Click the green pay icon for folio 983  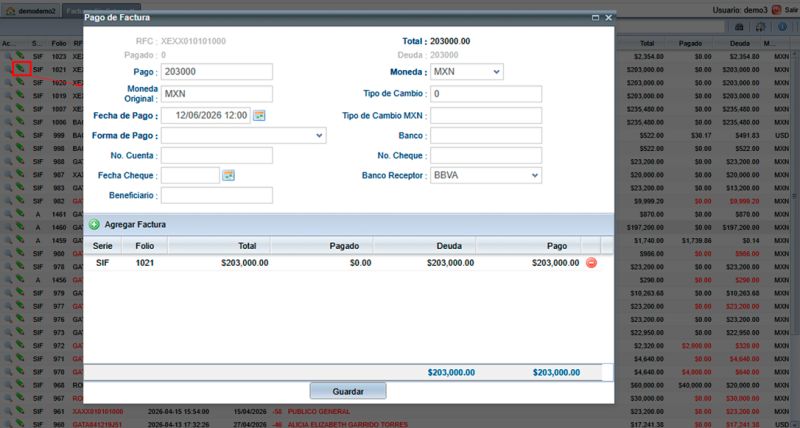(x=20, y=187)
